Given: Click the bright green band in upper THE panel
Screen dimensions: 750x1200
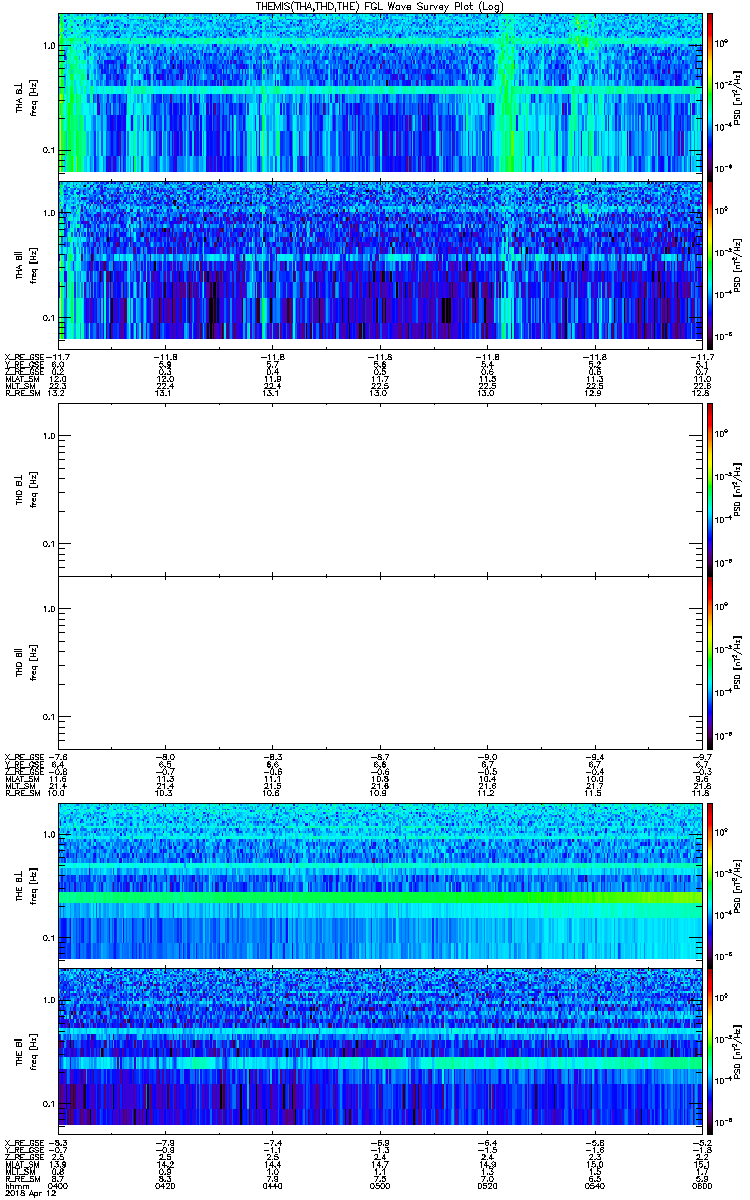Looking at the screenshot, I should [x=379, y=899].
